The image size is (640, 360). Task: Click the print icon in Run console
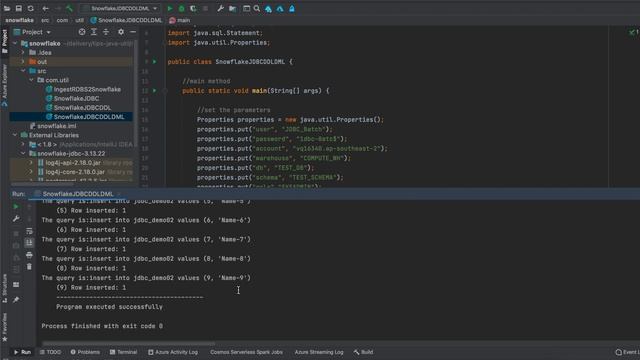click(29, 255)
